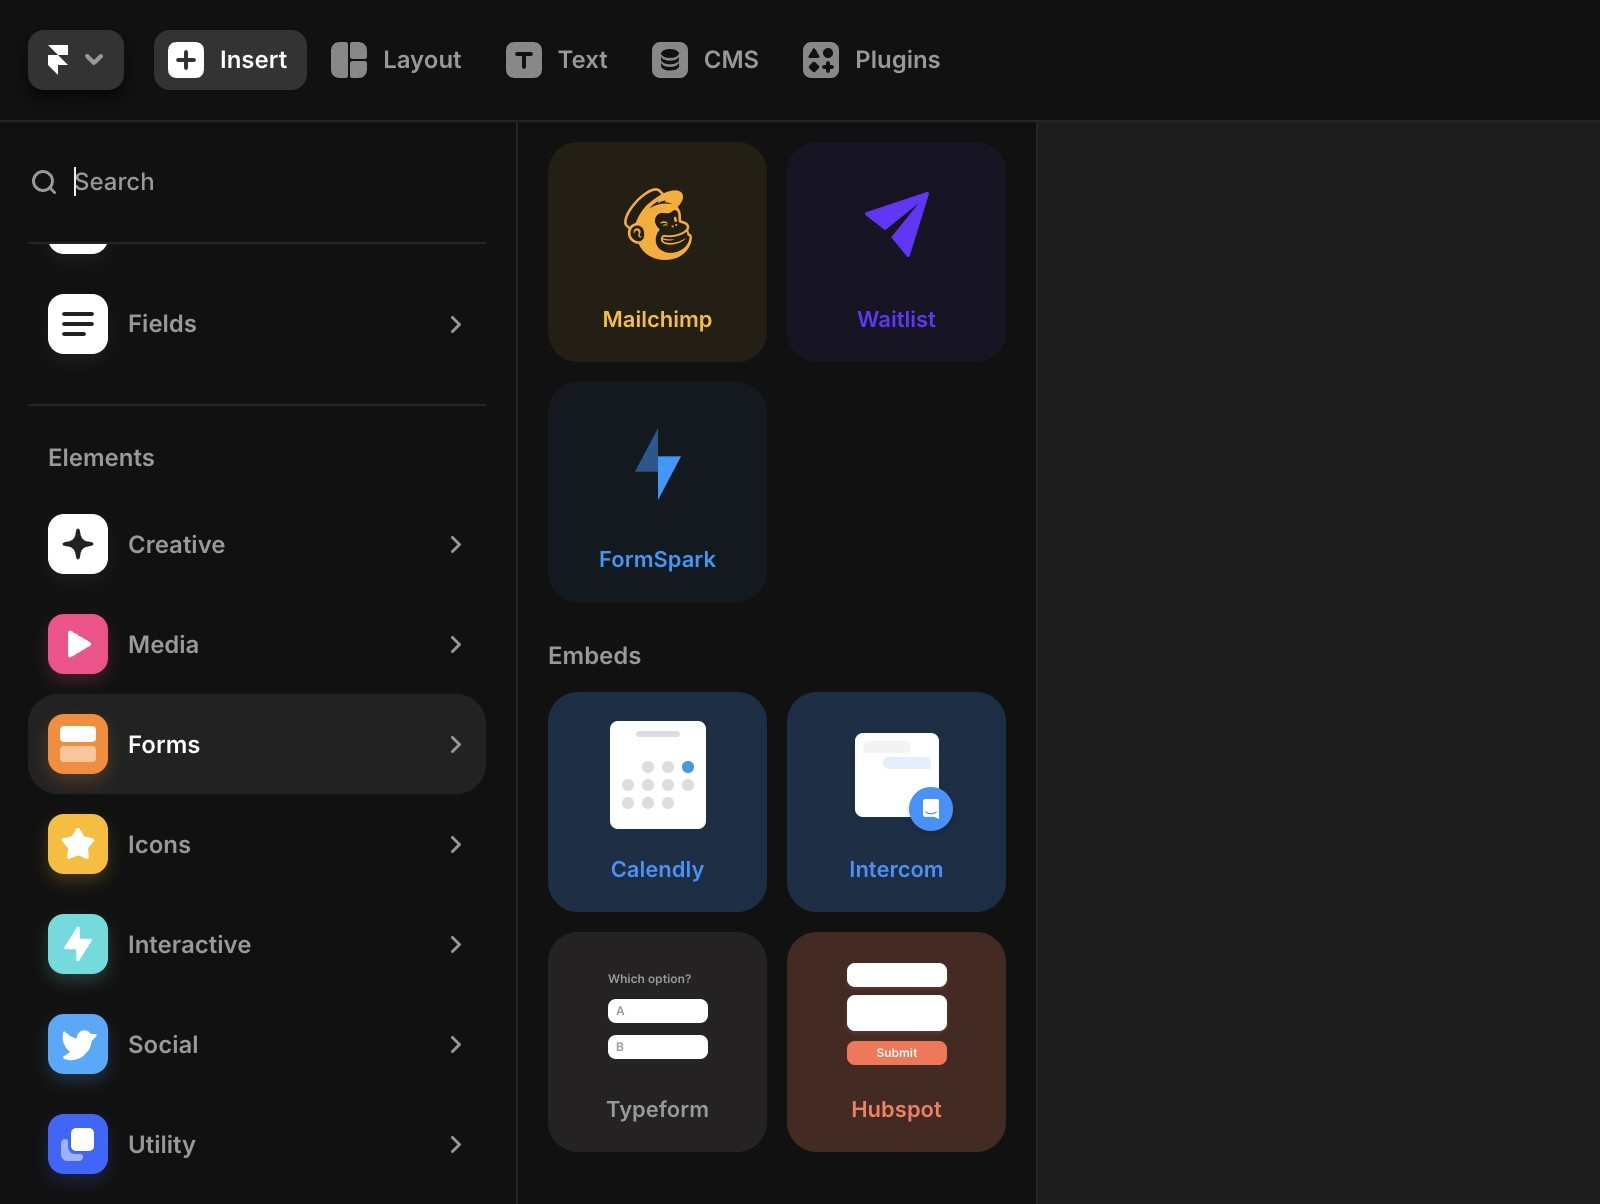1600x1204 pixels.
Task: Click the search magnifier icon
Action: (44, 182)
